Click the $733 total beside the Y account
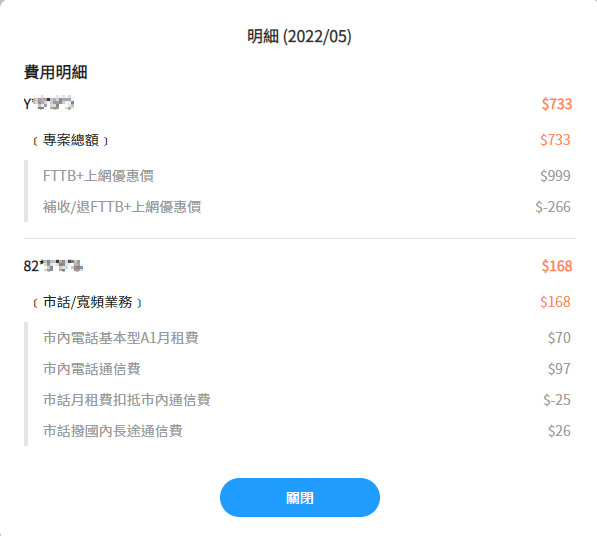Screen dimensions: 597x536 557,104
